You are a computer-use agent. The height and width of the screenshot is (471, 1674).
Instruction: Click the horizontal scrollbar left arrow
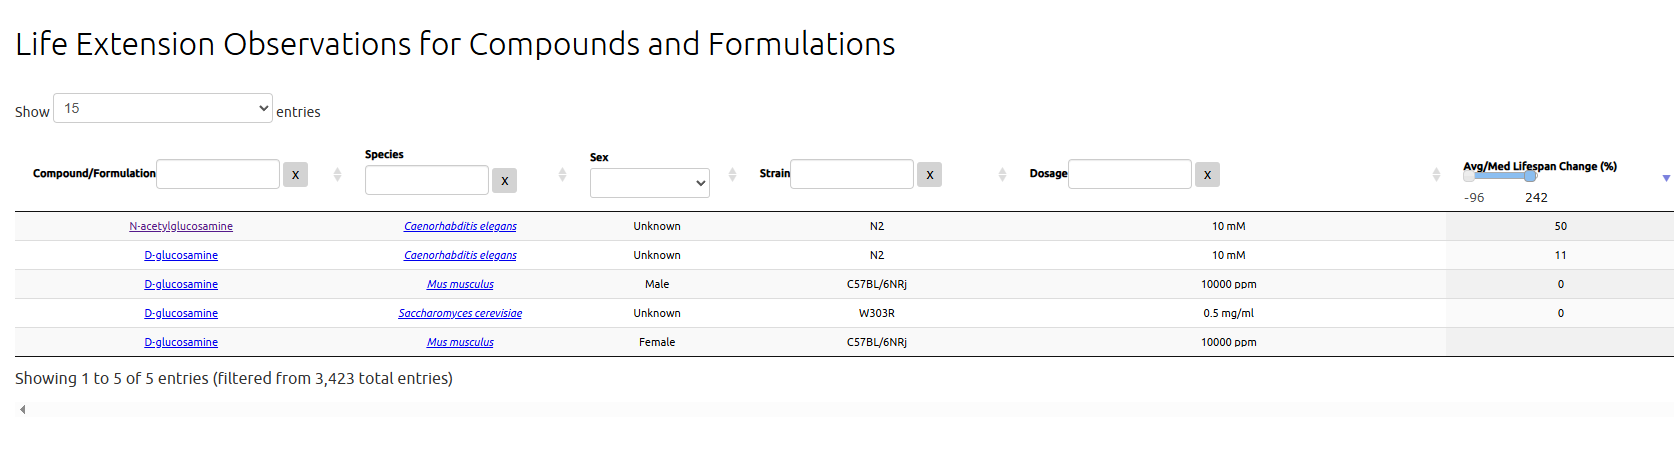tap(22, 409)
